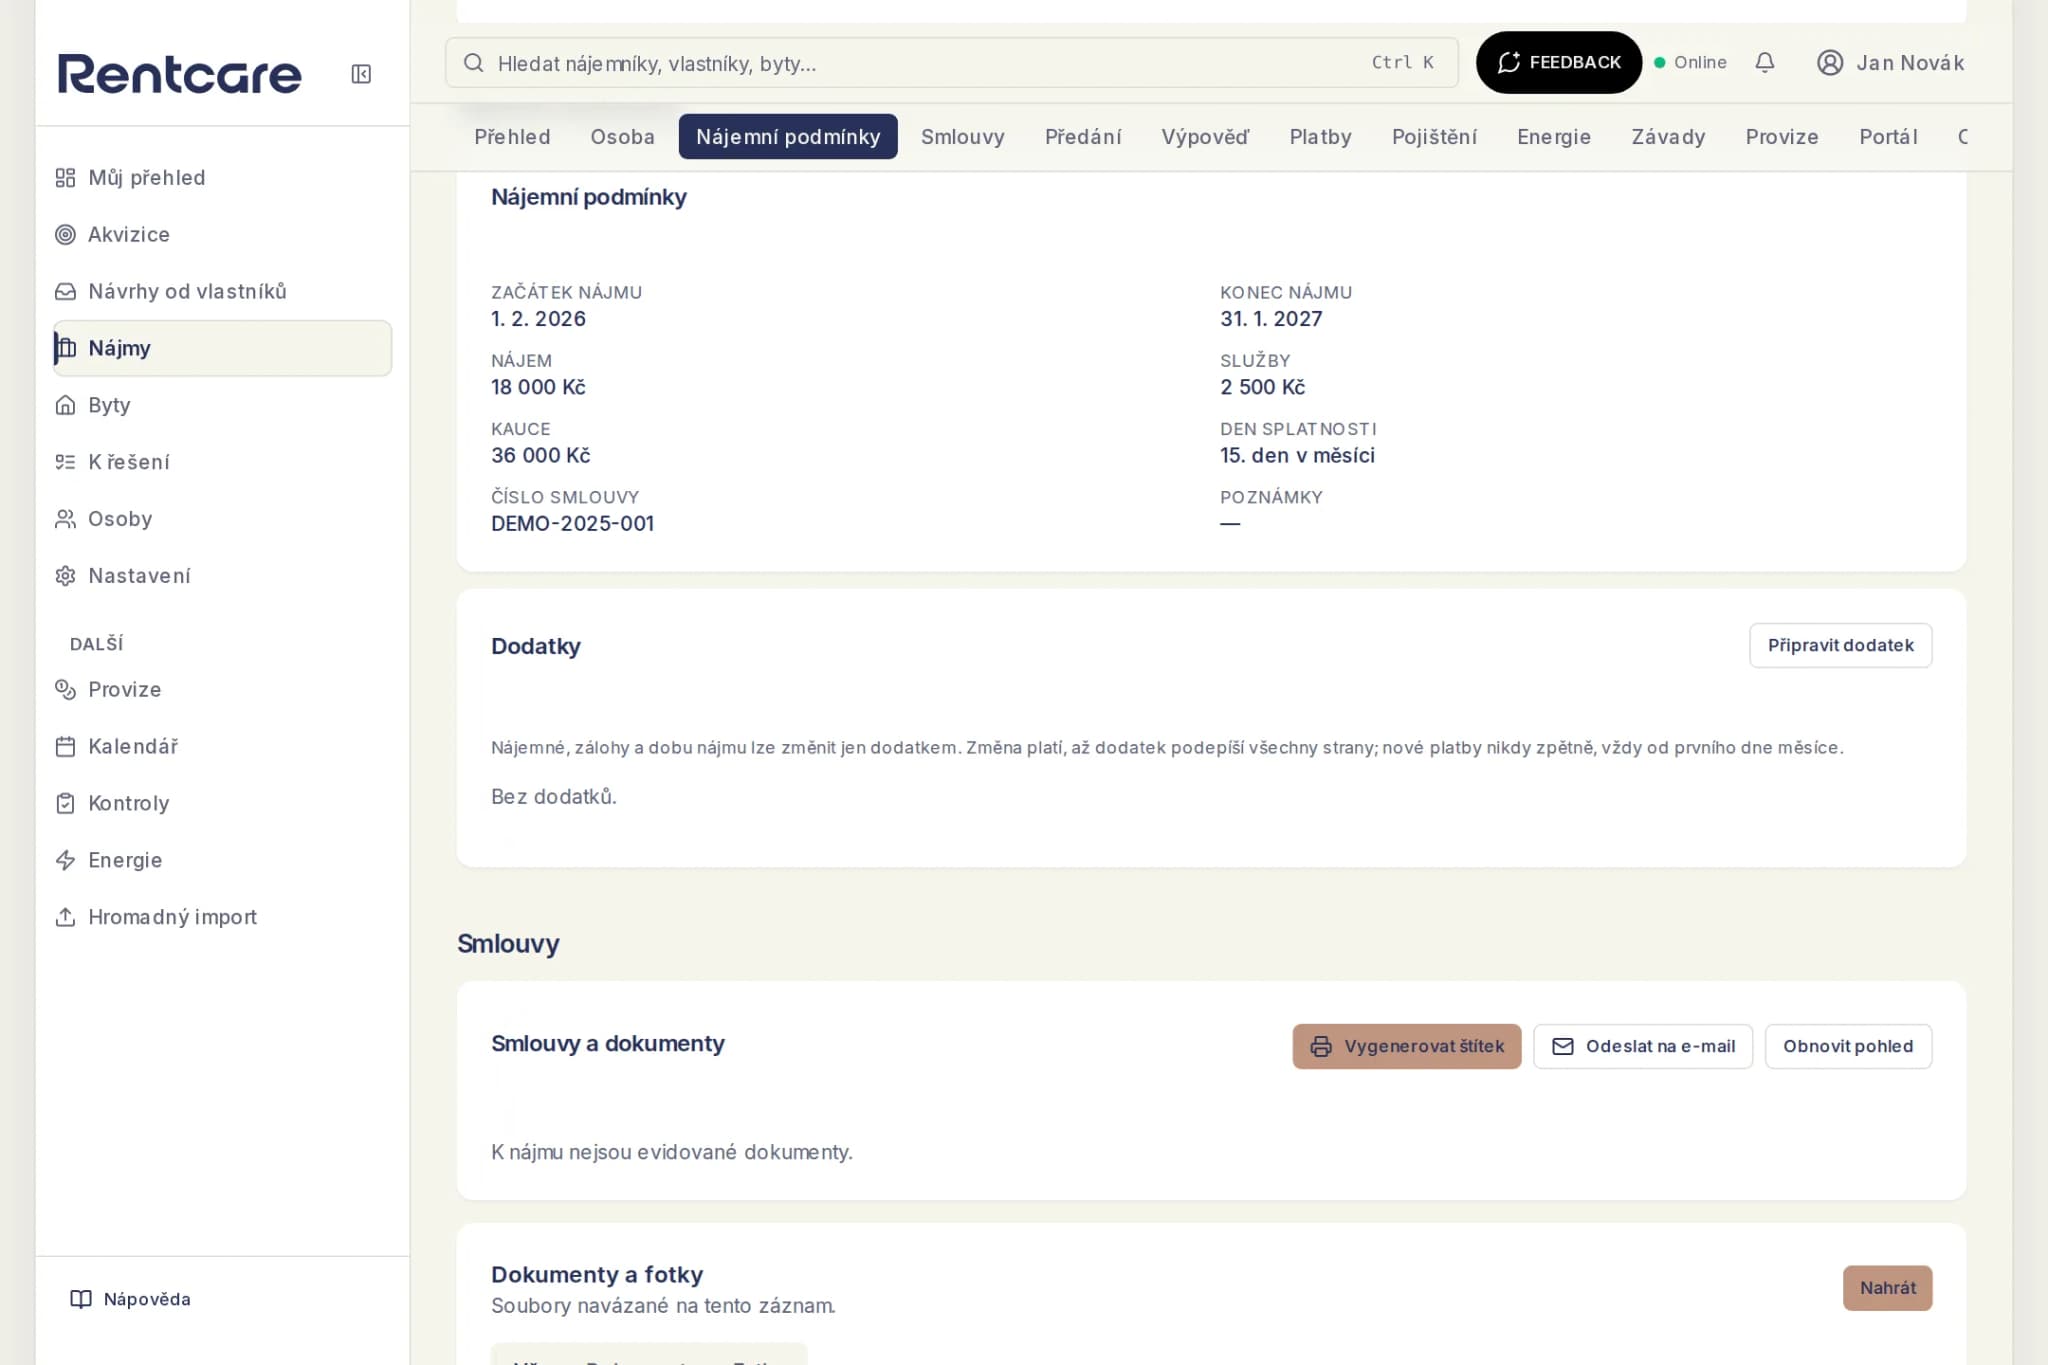Open Nájmy in the sidebar

[222, 348]
